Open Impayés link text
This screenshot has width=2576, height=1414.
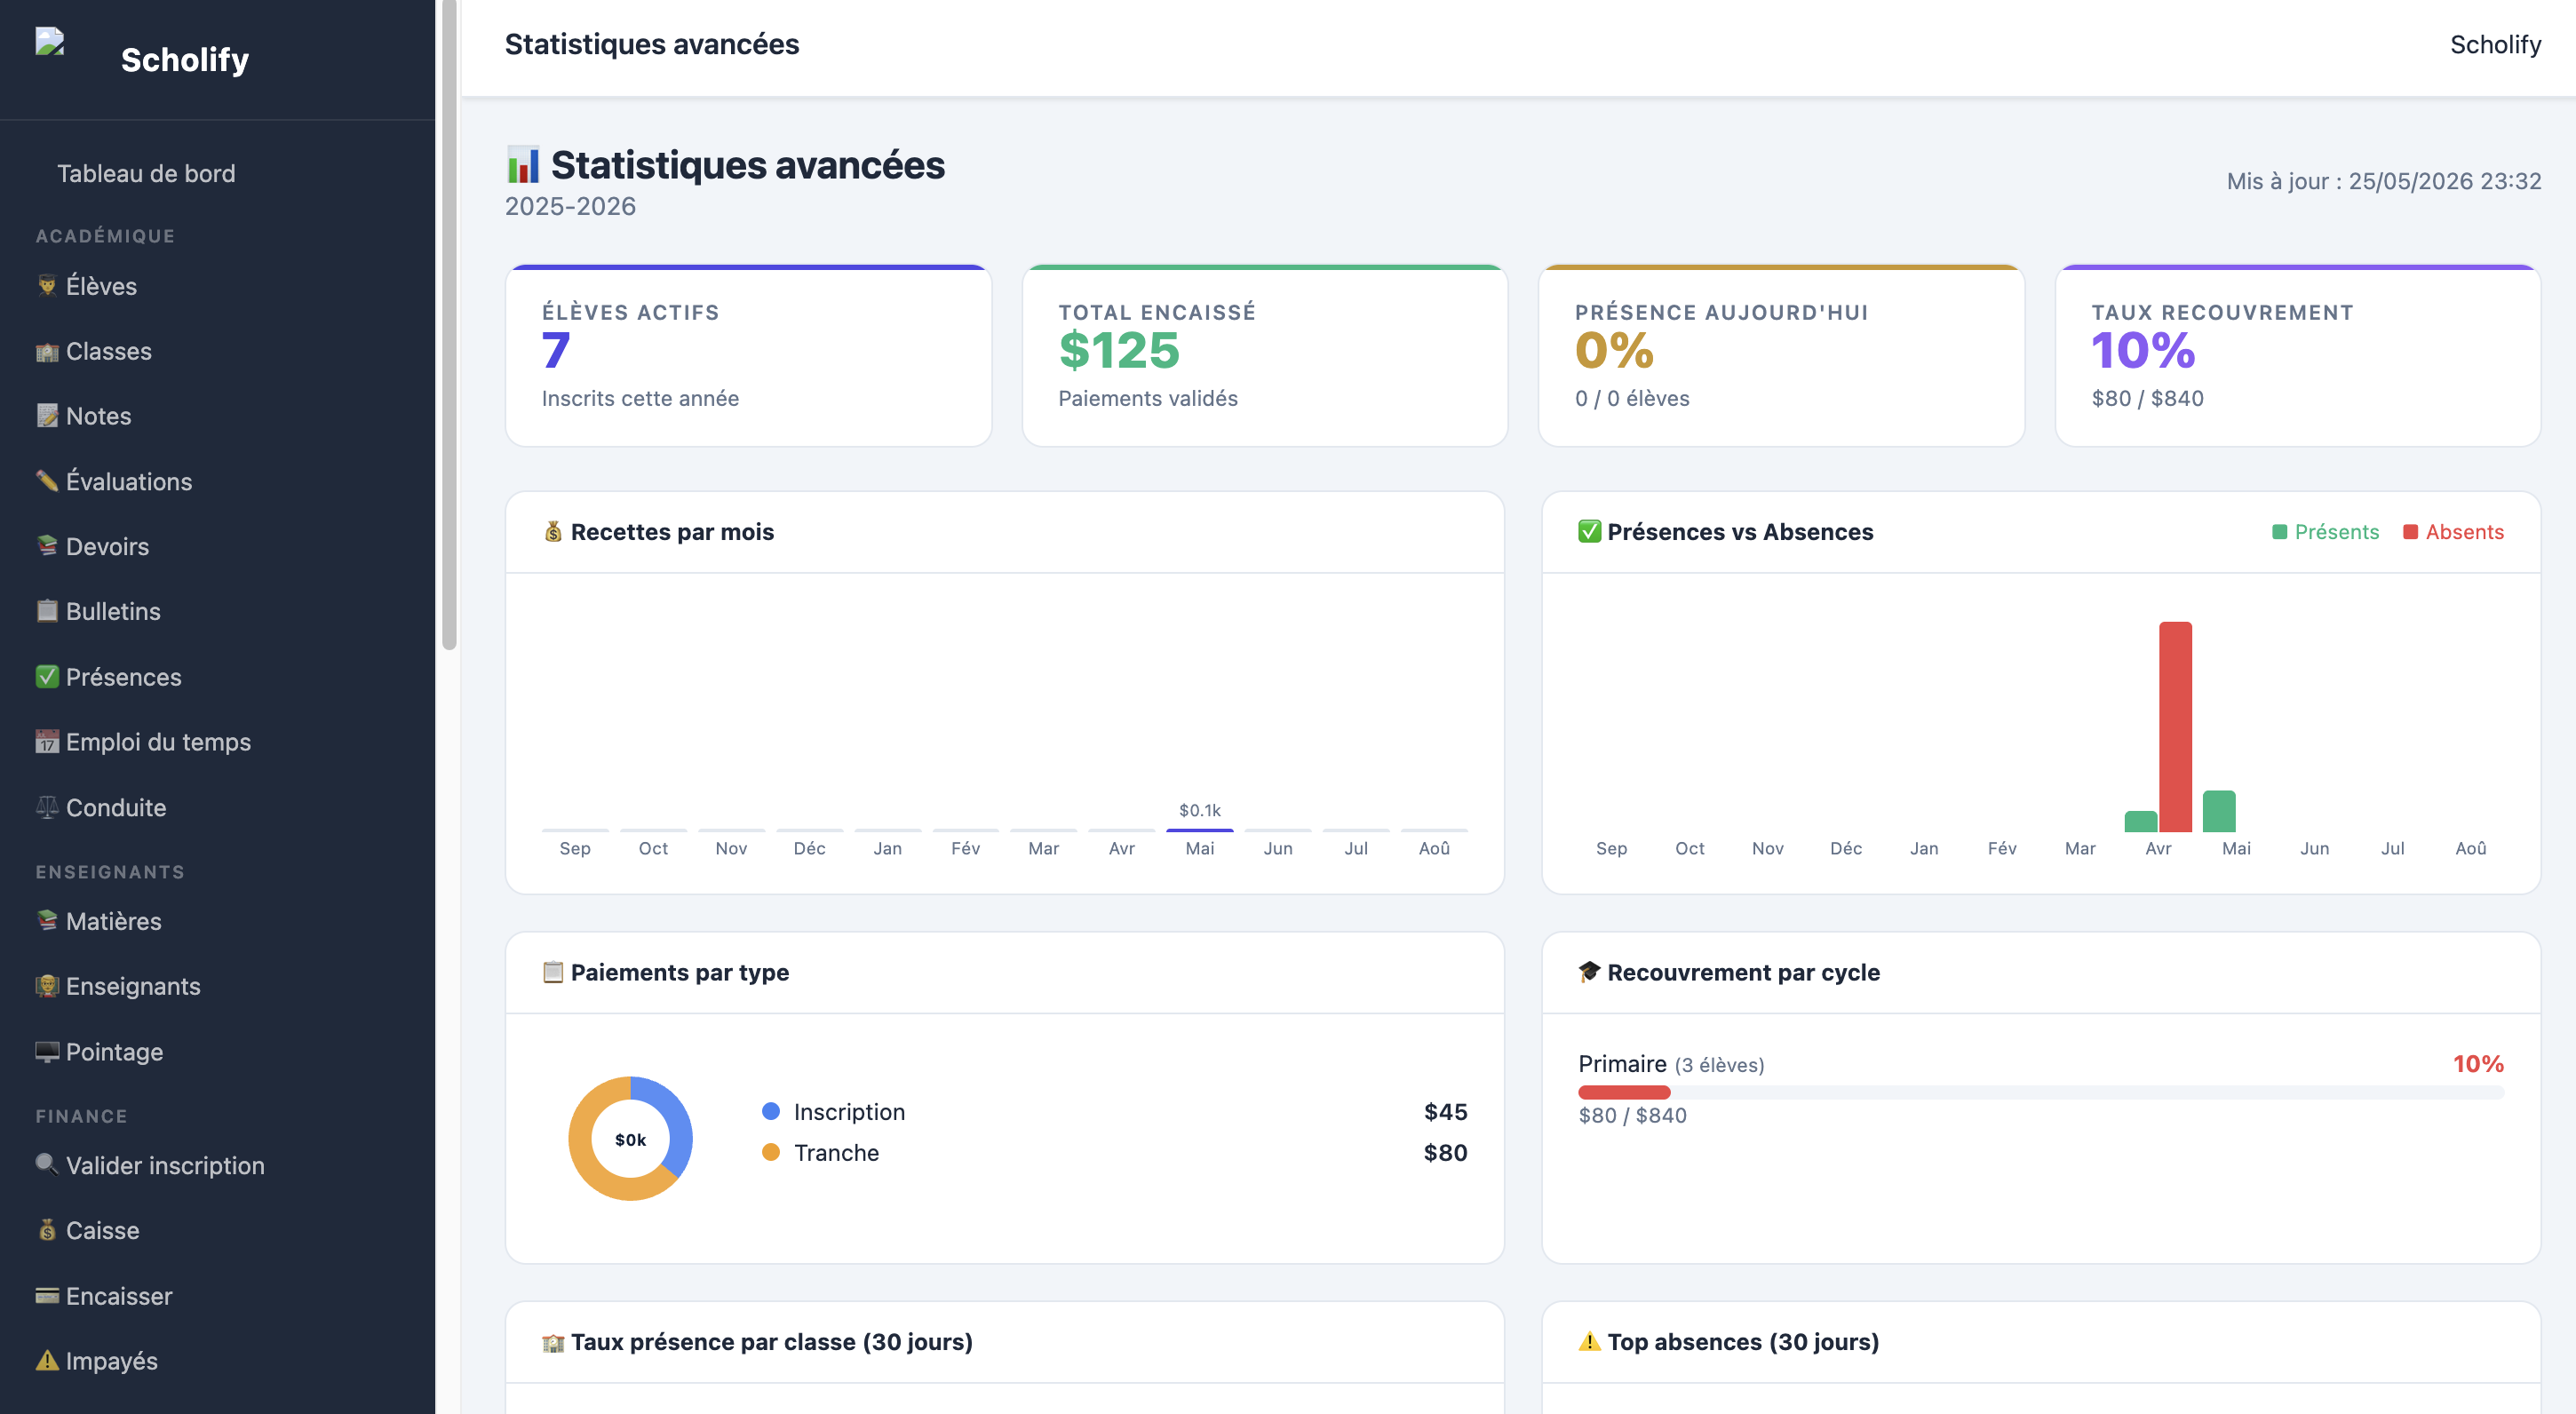pyautogui.click(x=111, y=1361)
